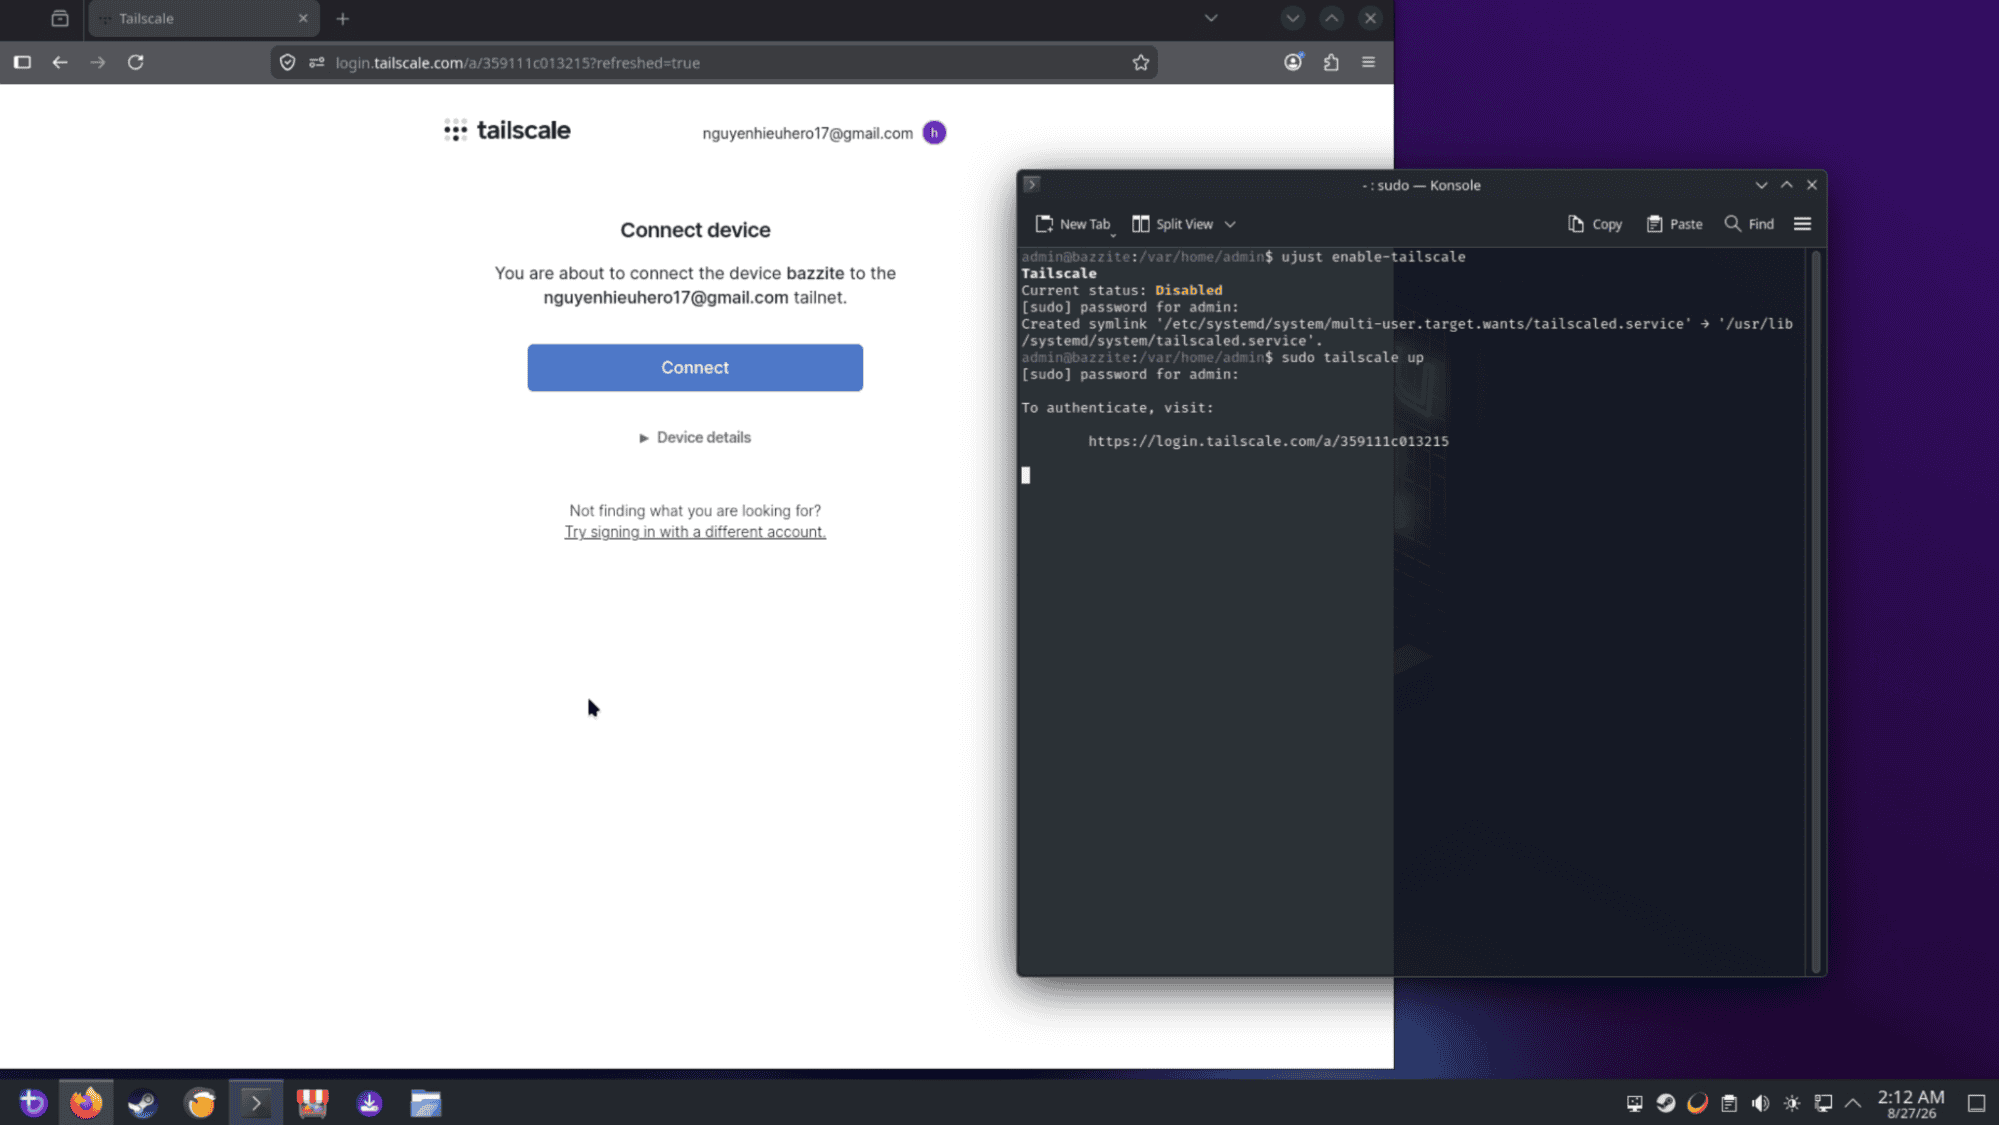Click the 'Connect device' heading

pyautogui.click(x=695, y=230)
